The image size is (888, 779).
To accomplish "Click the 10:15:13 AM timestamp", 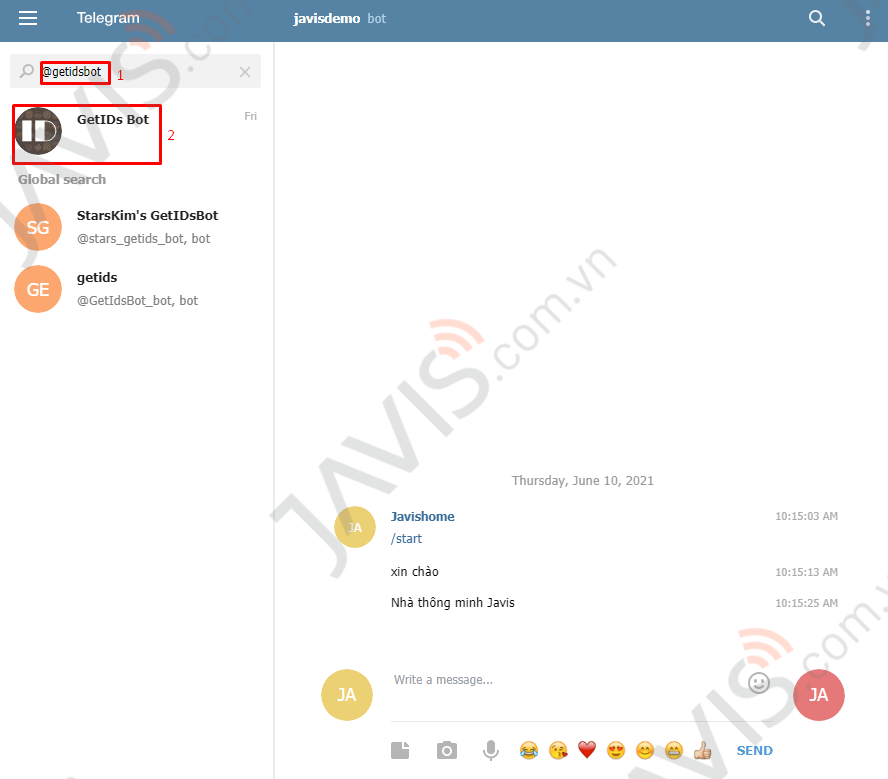I will click(806, 572).
